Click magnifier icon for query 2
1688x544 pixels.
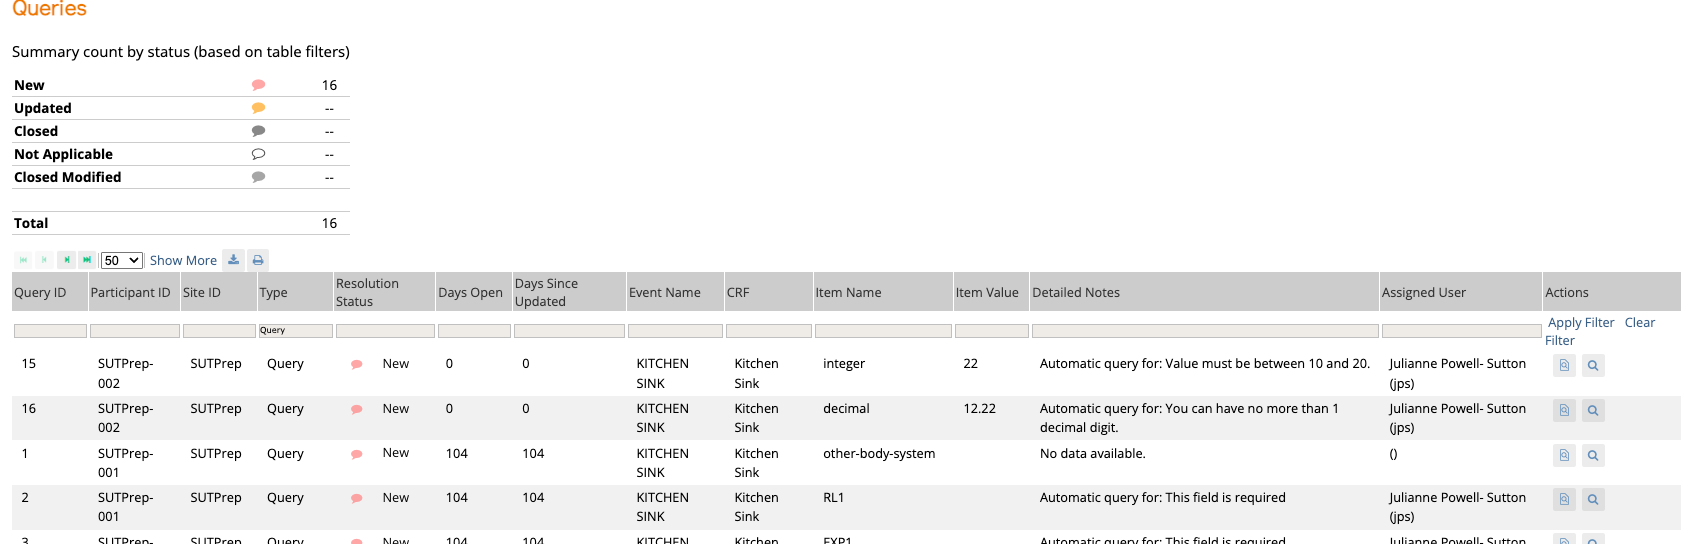tap(1593, 499)
